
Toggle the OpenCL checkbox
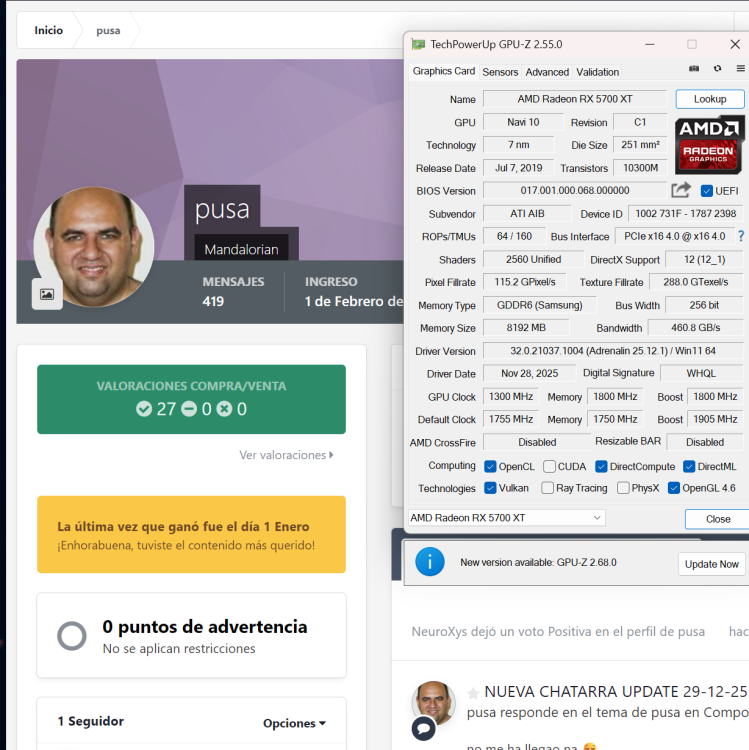490,466
